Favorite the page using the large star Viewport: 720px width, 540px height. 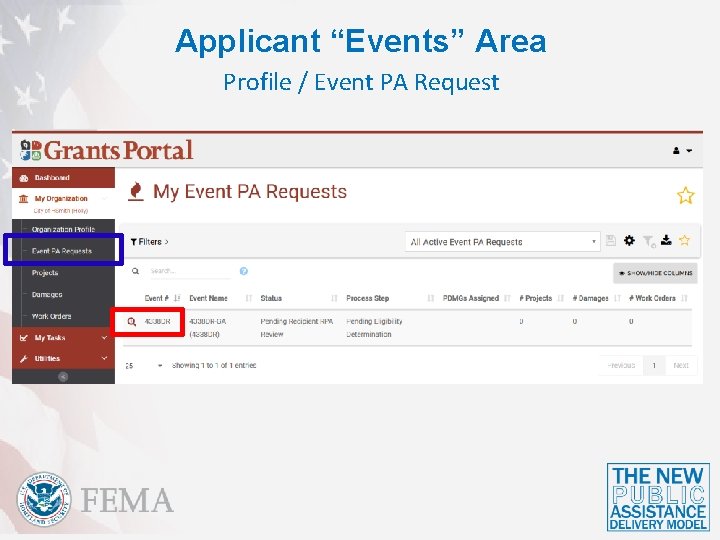[686, 196]
